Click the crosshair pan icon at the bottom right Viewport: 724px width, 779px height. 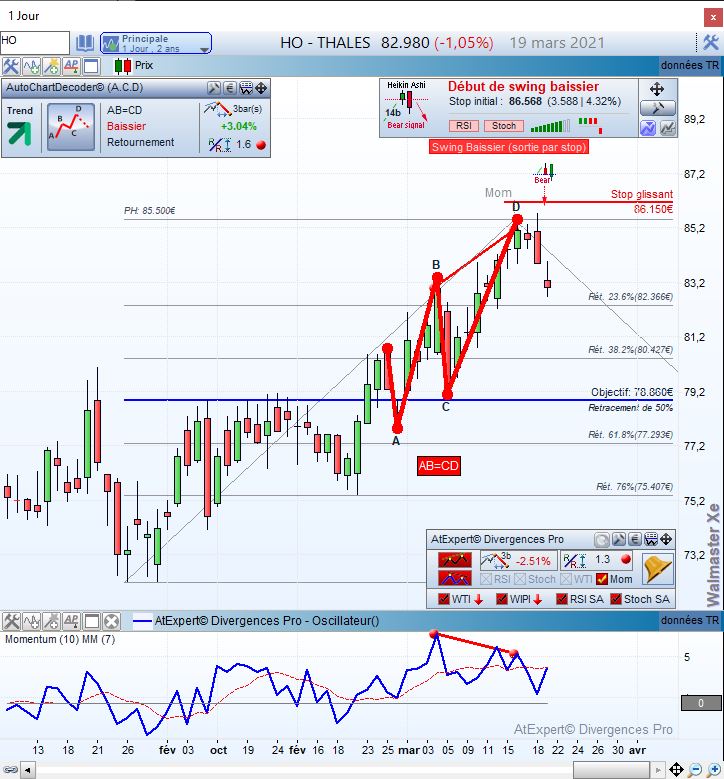[676, 770]
